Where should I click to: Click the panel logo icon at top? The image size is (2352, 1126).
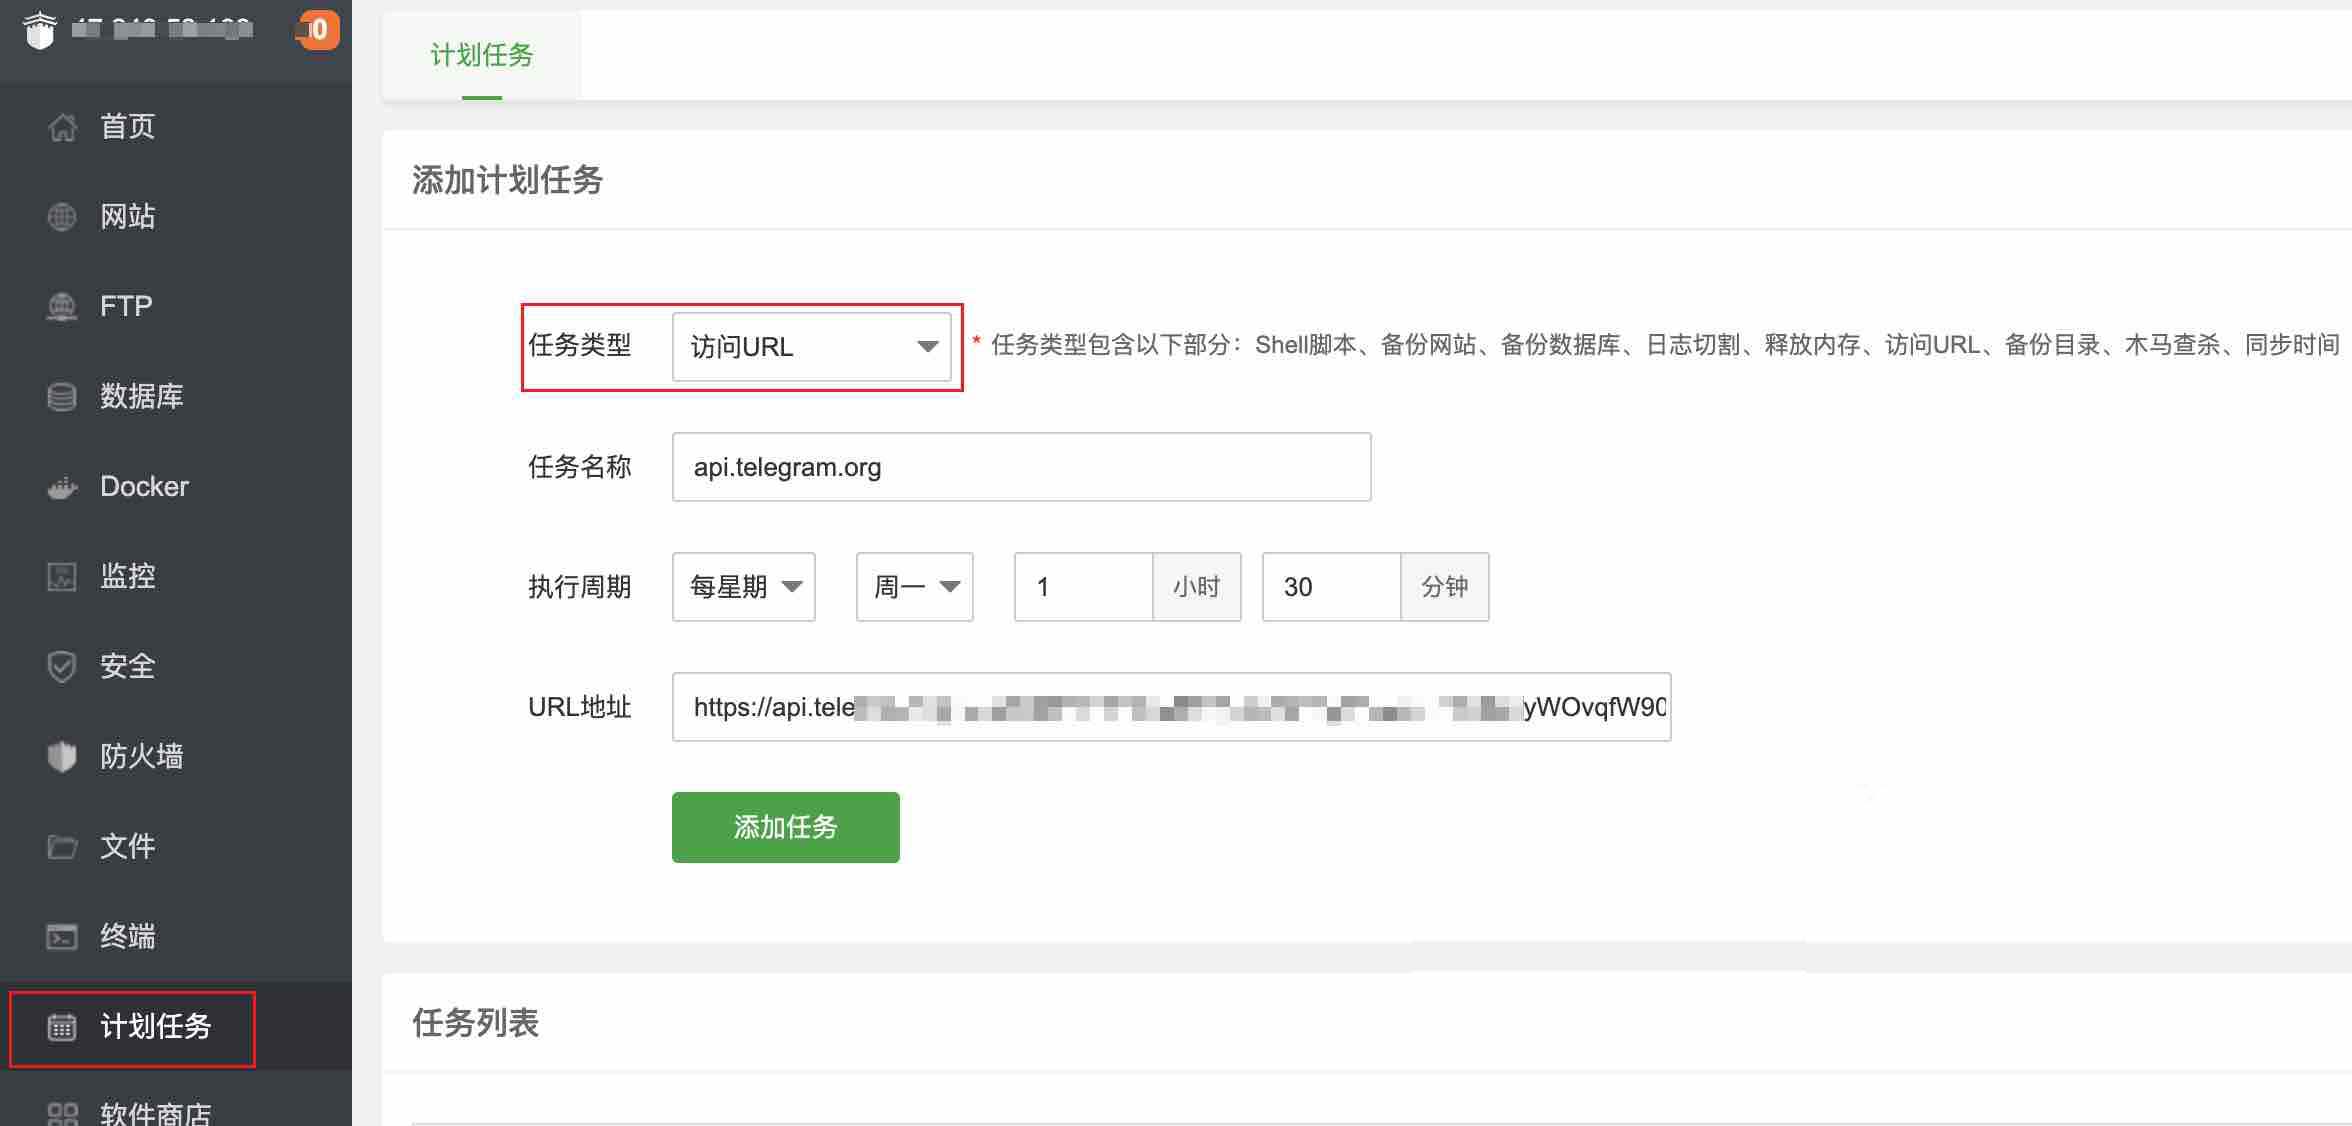[x=39, y=29]
